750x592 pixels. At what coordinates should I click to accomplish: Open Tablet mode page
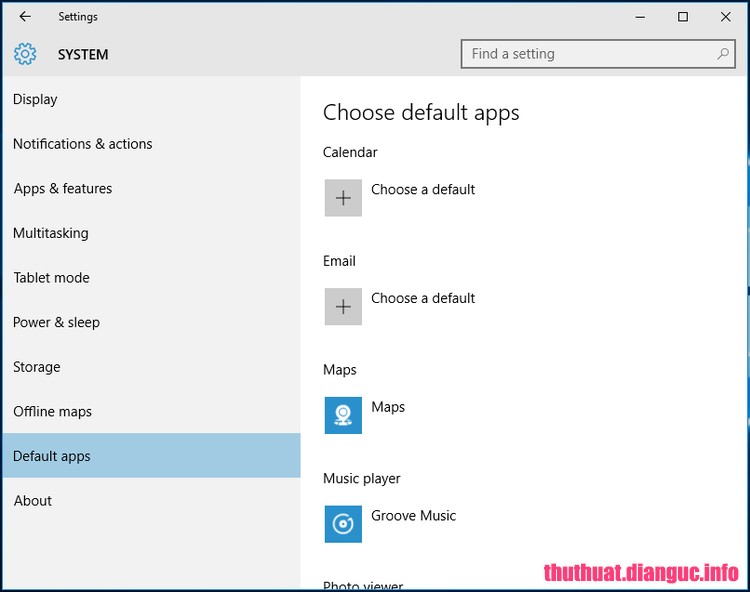click(x=152, y=277)
